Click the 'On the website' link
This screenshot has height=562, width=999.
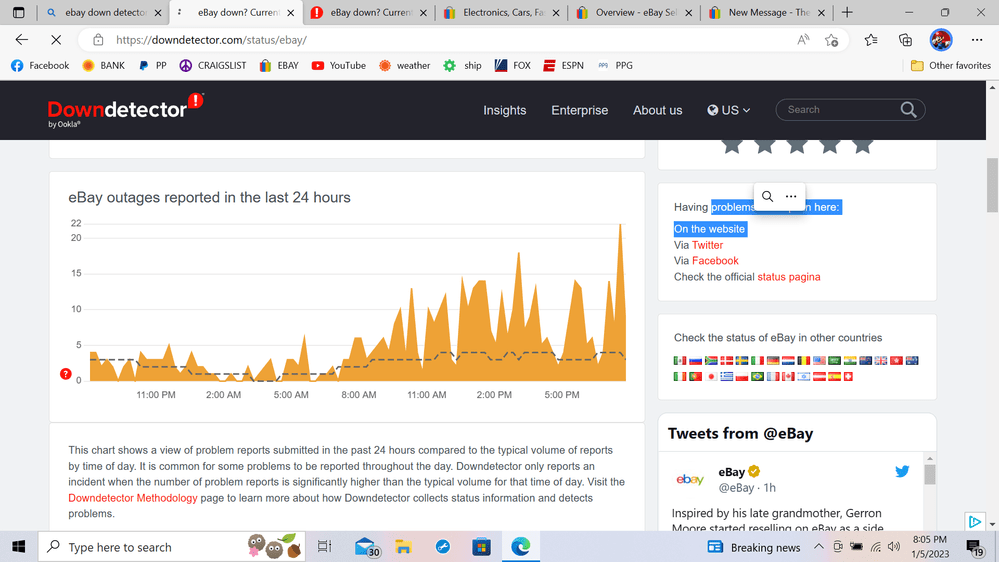click(709, 229)
